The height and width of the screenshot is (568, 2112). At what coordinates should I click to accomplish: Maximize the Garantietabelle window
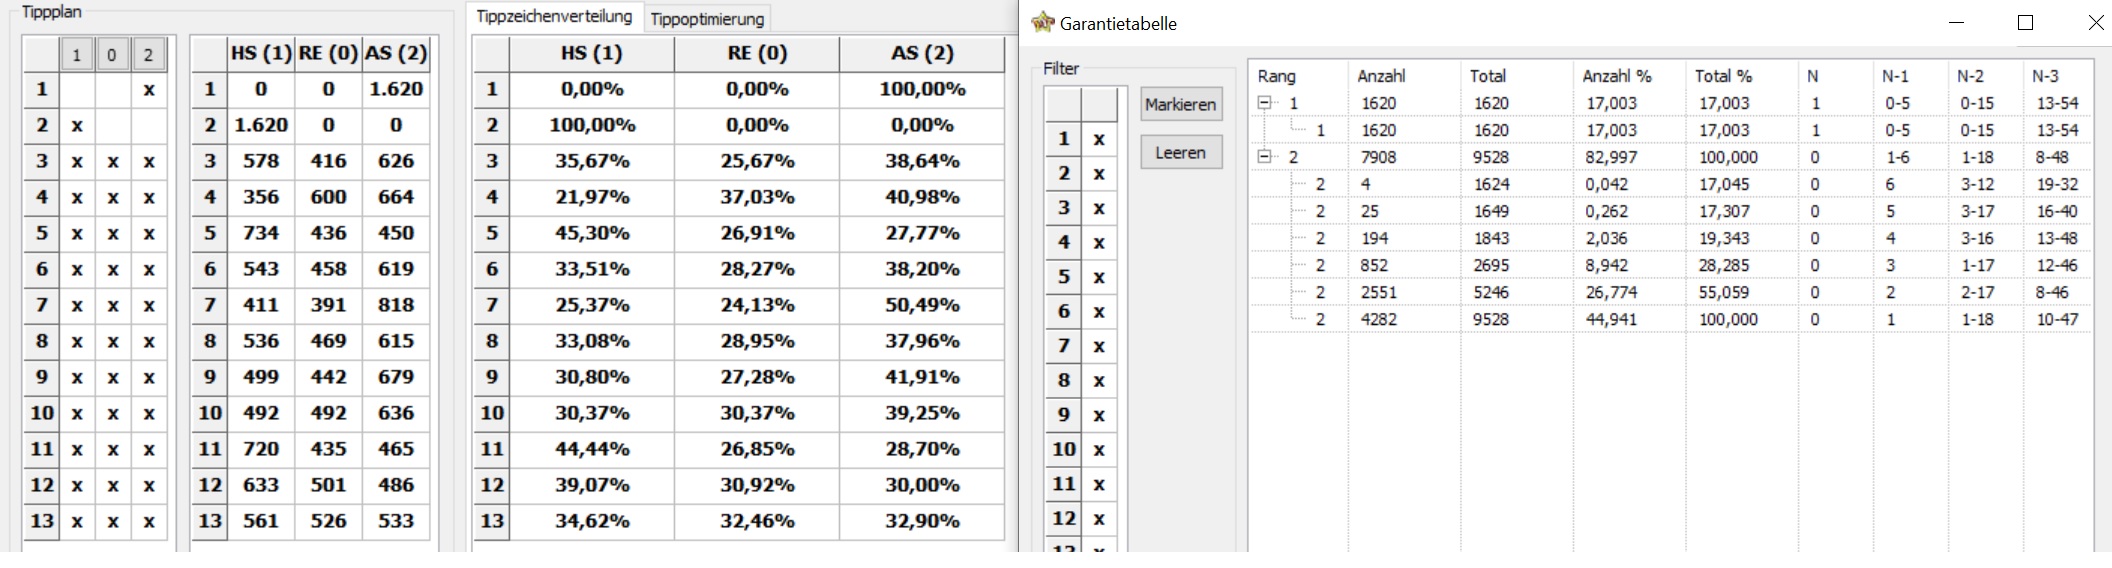click(x=2025, y=22)
